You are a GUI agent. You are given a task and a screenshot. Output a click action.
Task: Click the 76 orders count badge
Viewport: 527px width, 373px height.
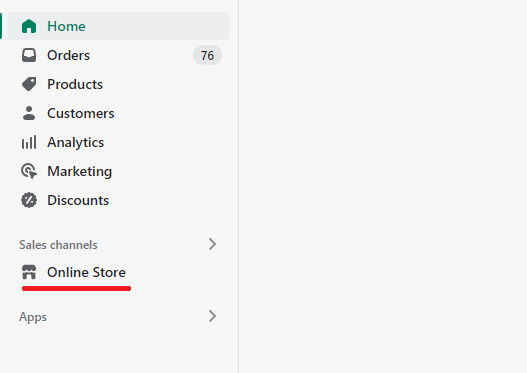[207, 55]
